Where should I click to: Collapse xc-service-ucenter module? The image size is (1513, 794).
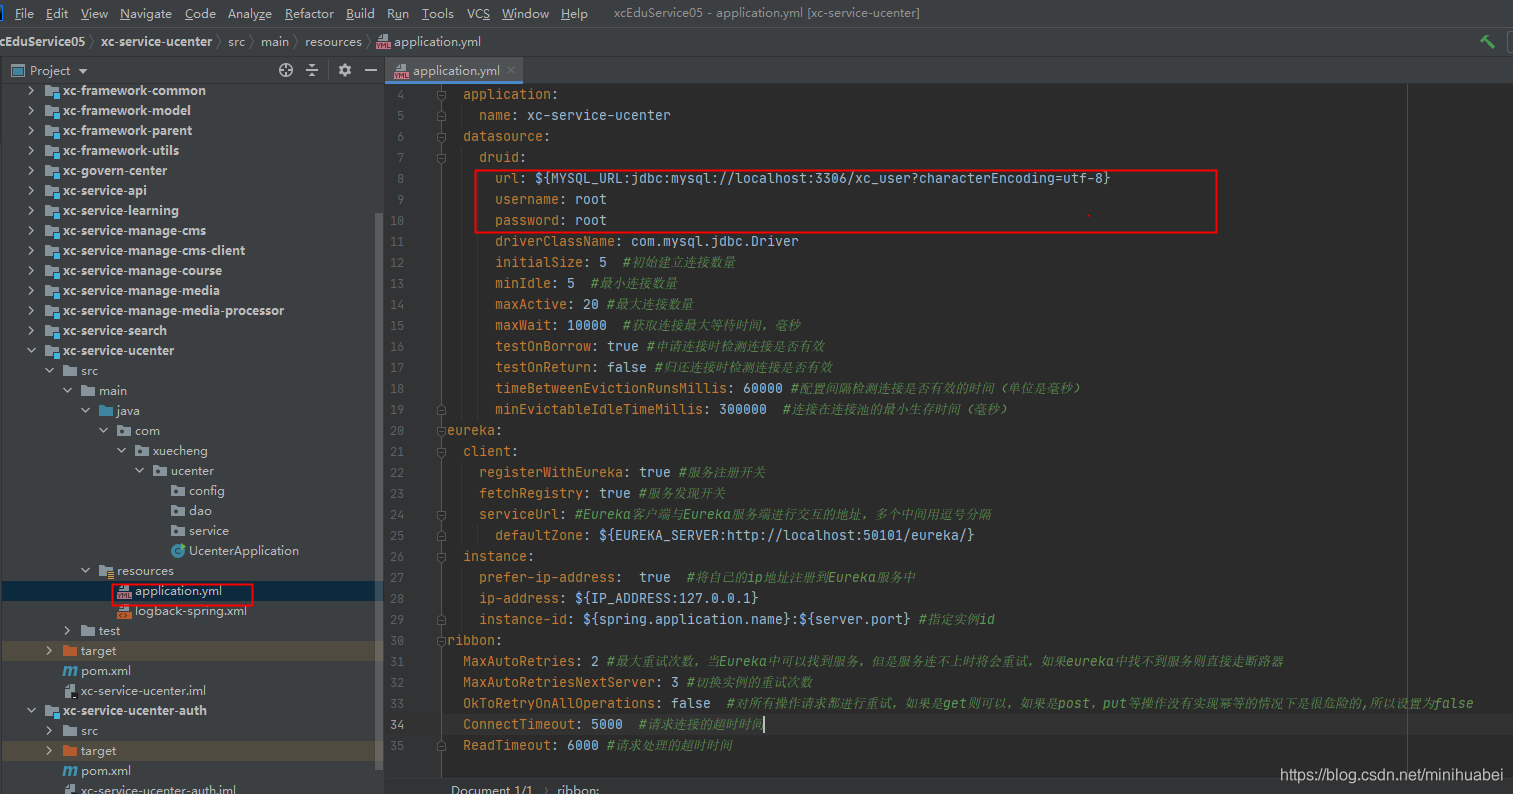pos(31,351)
